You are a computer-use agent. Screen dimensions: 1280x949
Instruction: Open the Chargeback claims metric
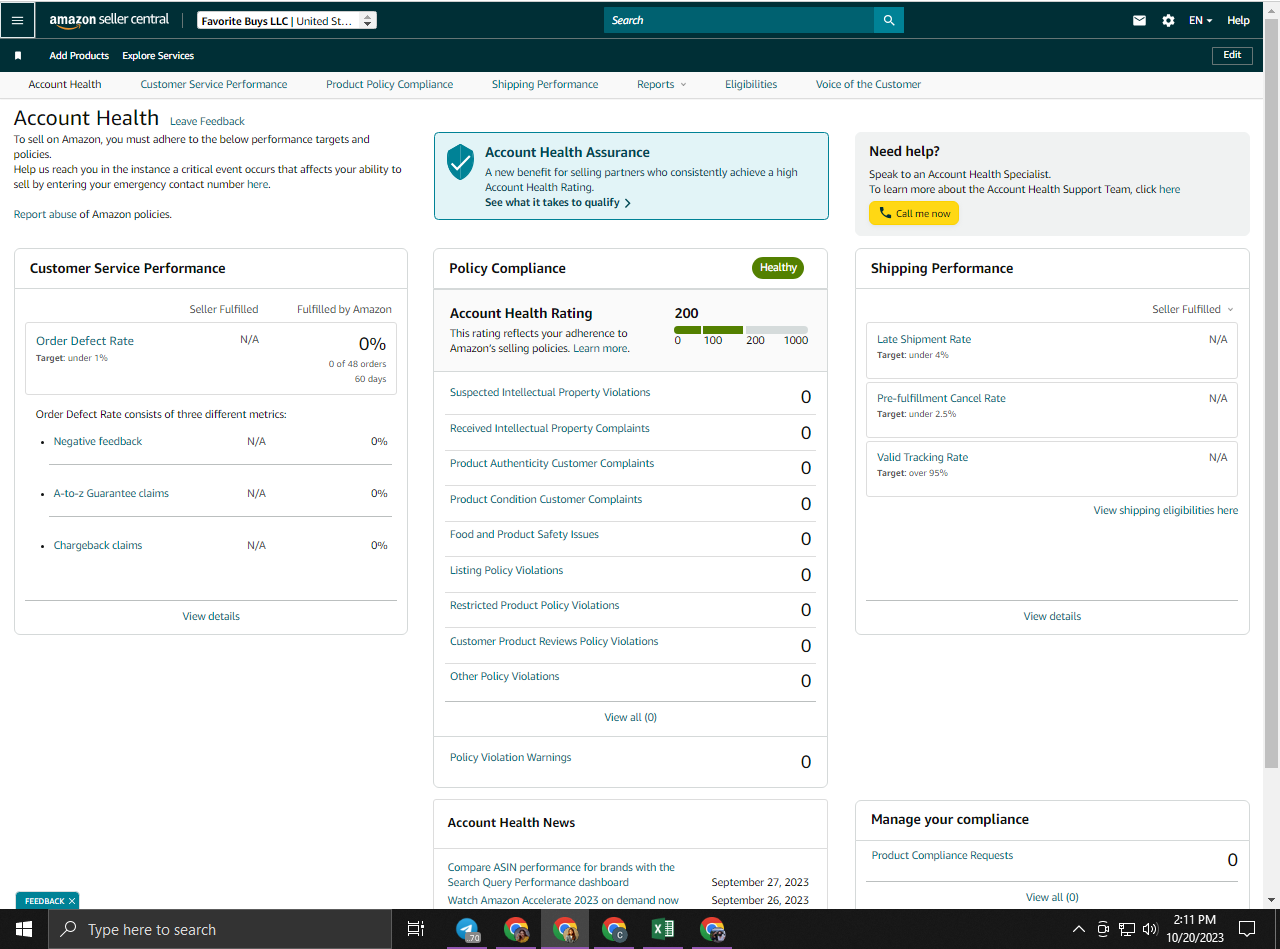pyautogui.click(x=98, y=546)
